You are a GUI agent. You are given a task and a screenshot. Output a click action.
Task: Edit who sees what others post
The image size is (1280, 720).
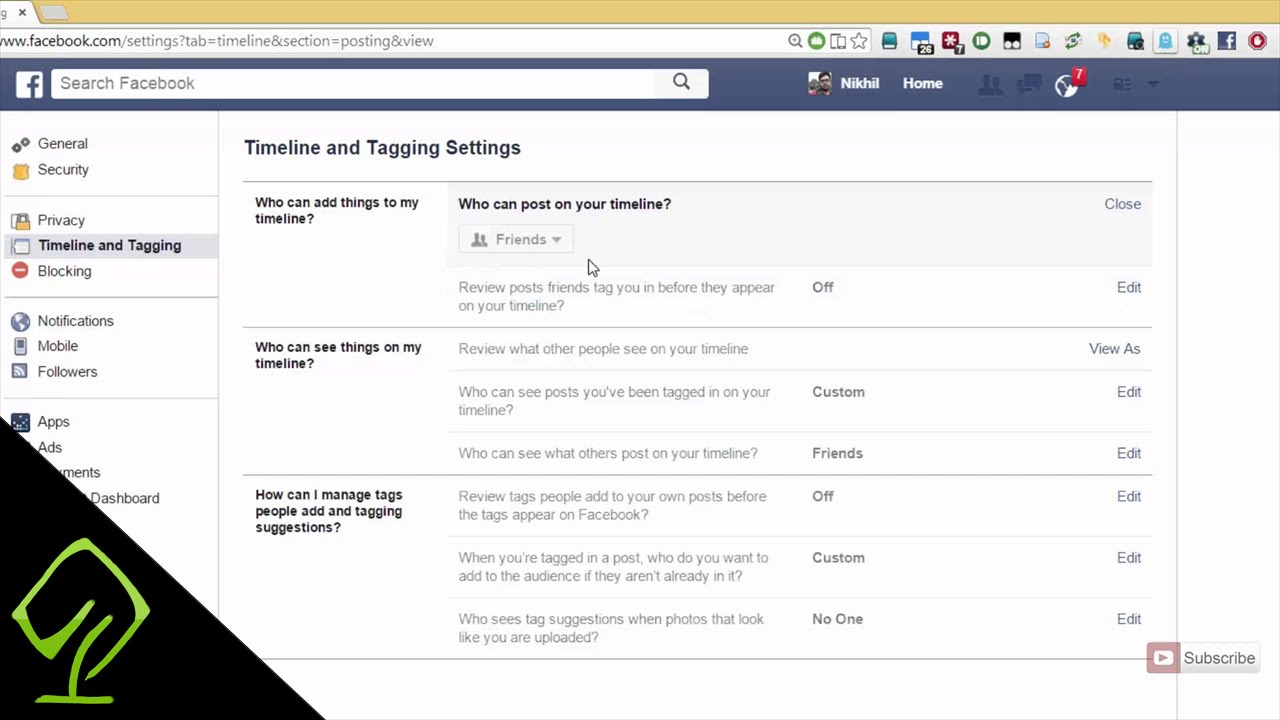(1128, 453)
